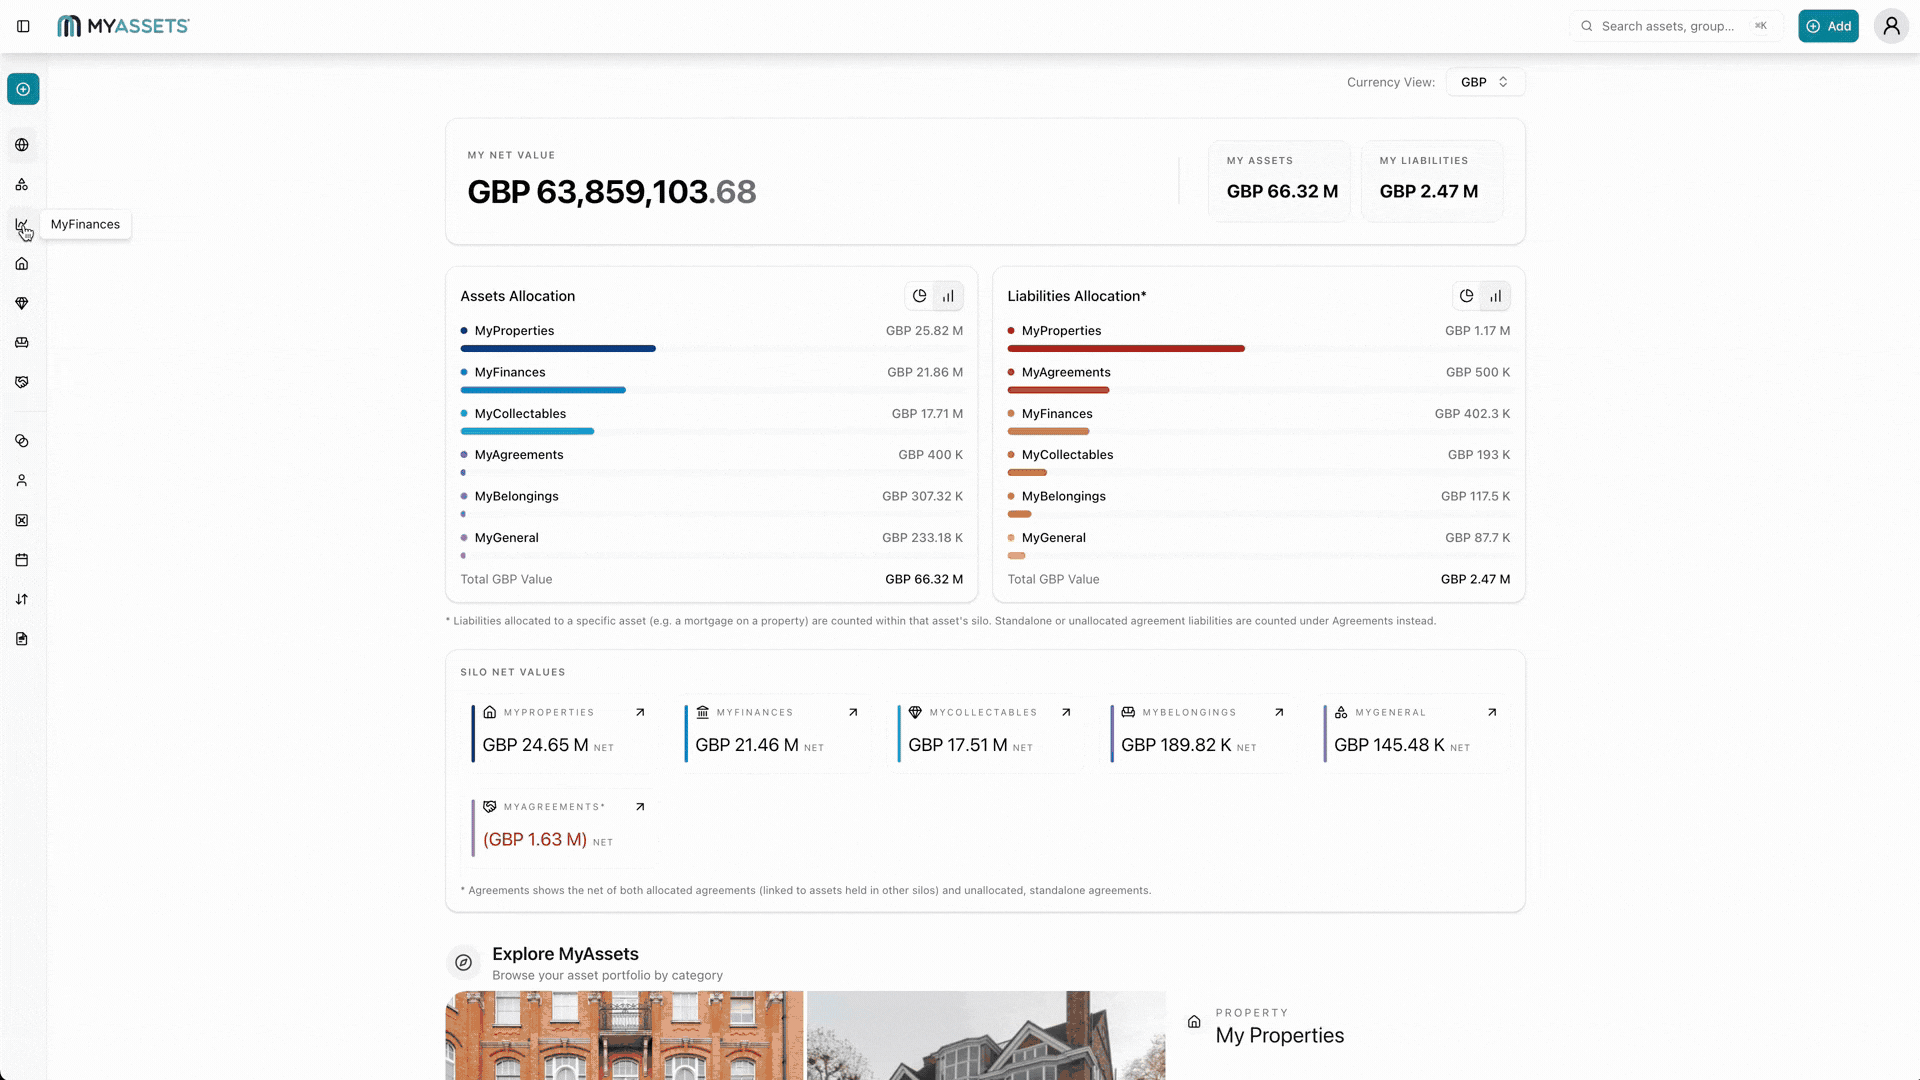
Task: Toggle the sidebar panel icon
Action: coord(23,26)
